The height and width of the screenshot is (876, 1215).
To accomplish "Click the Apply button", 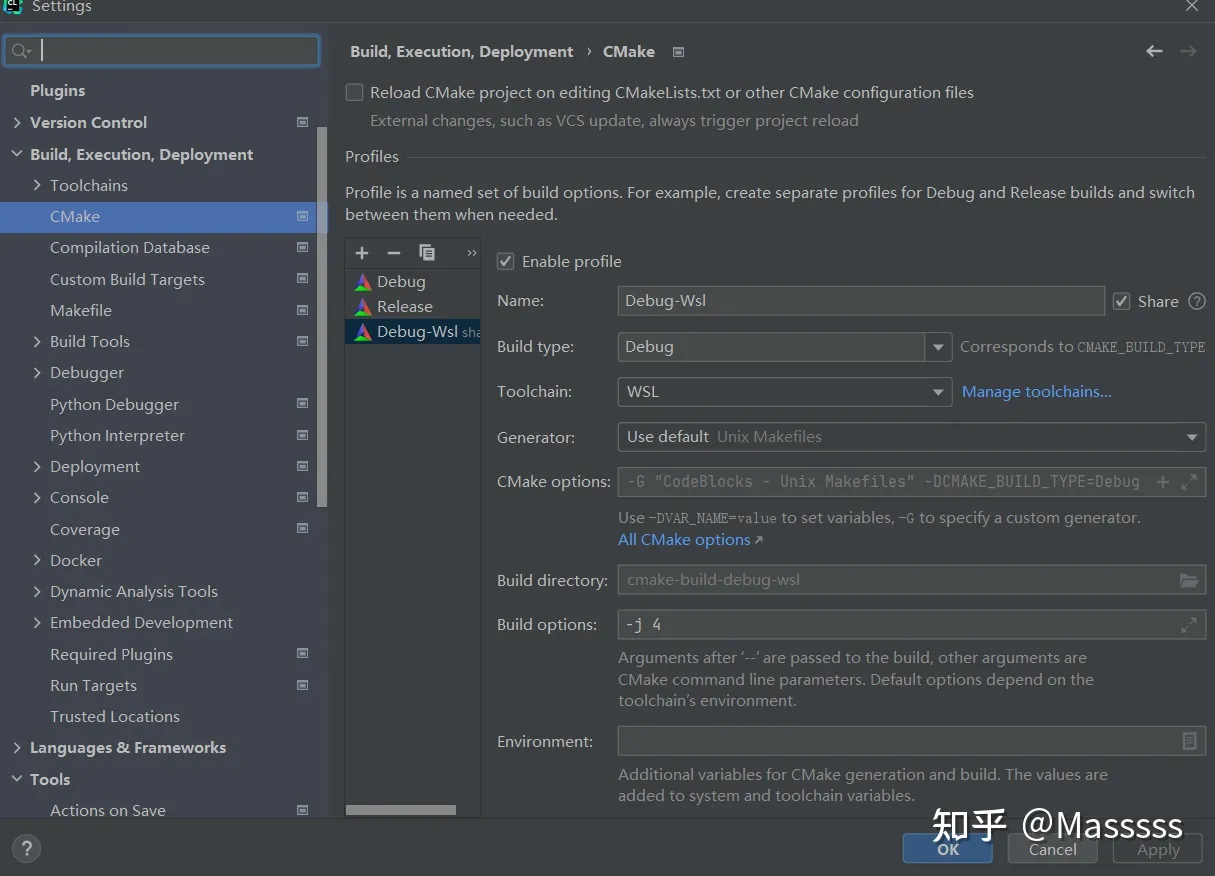I will [1159, 849].
